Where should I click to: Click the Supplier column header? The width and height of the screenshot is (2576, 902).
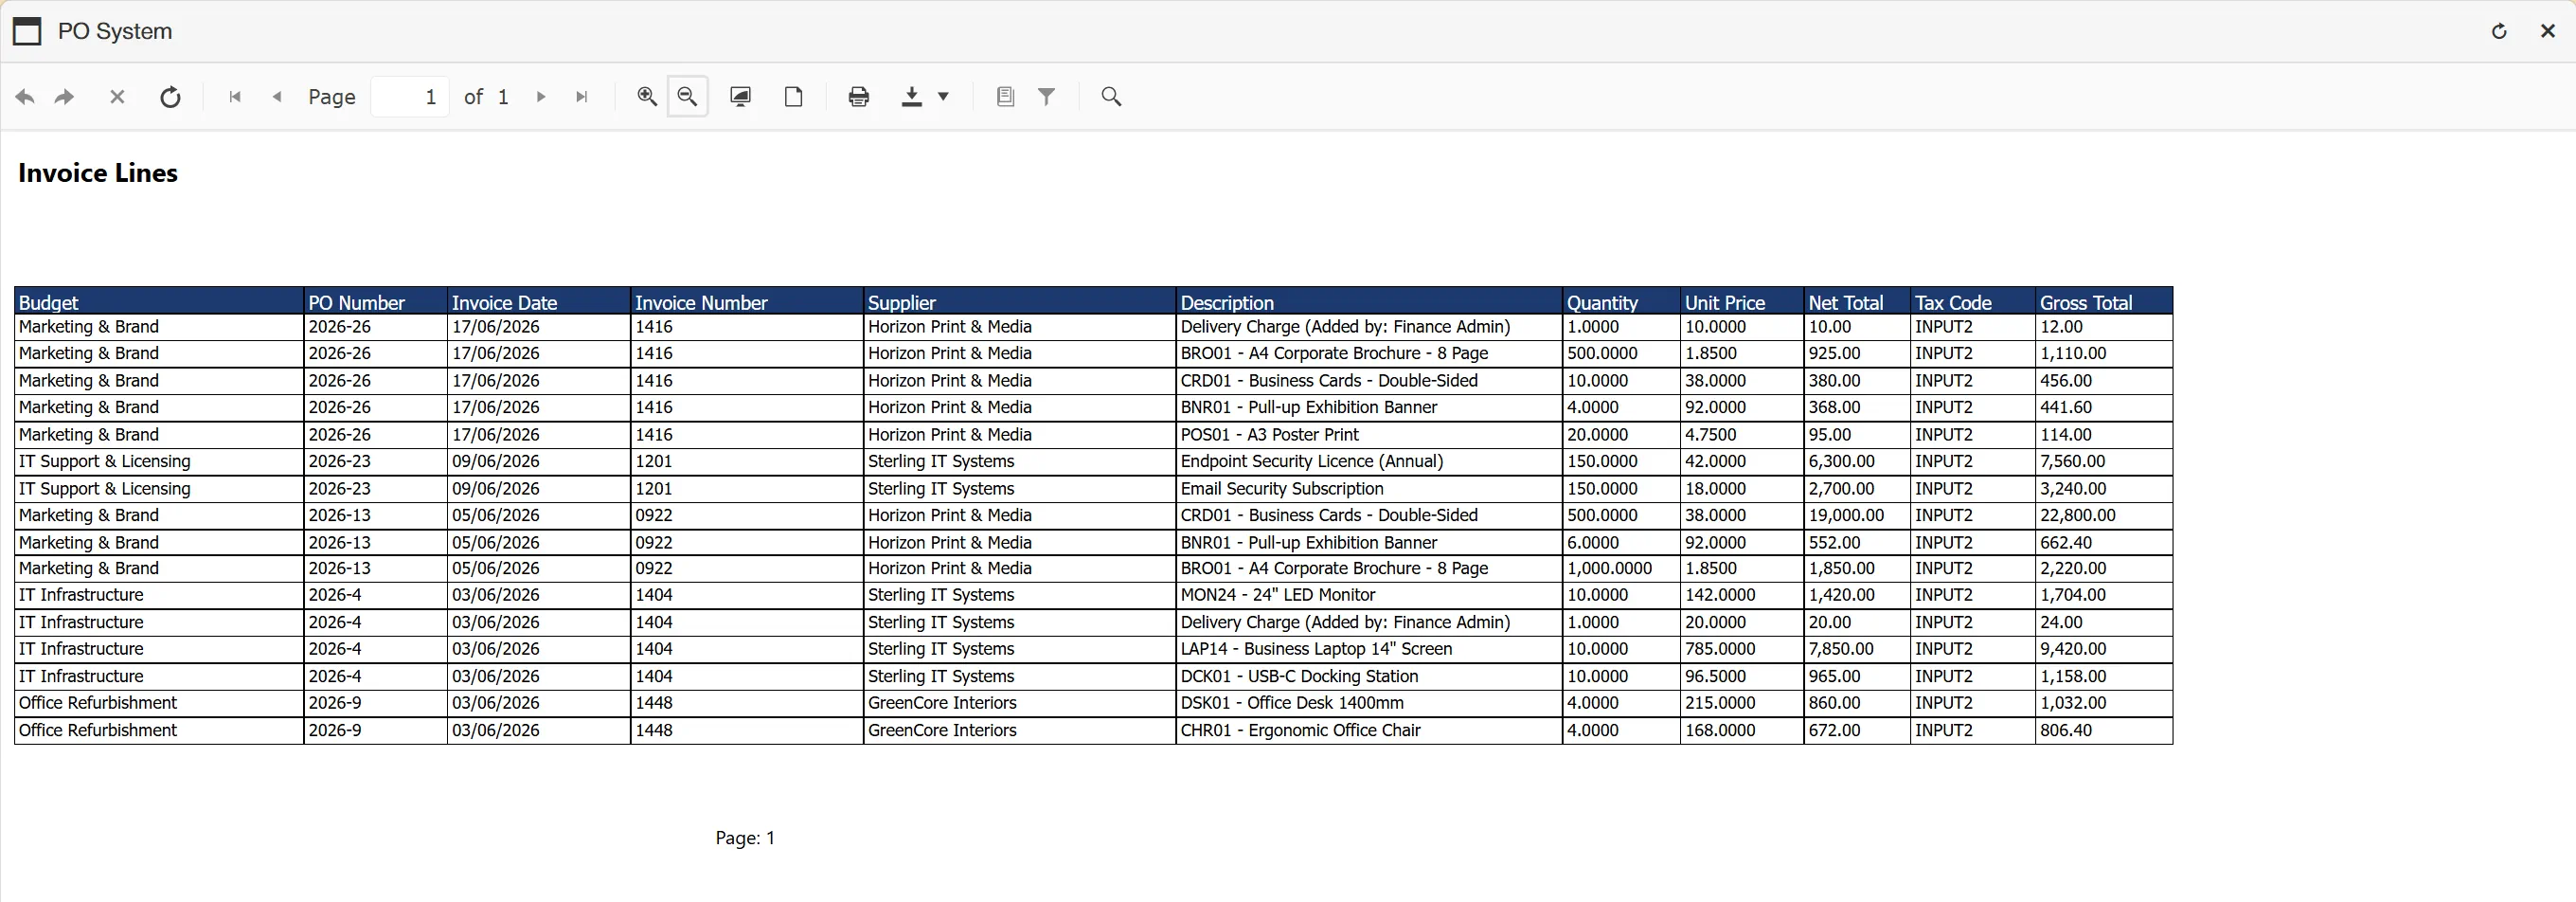(1019, 302)
